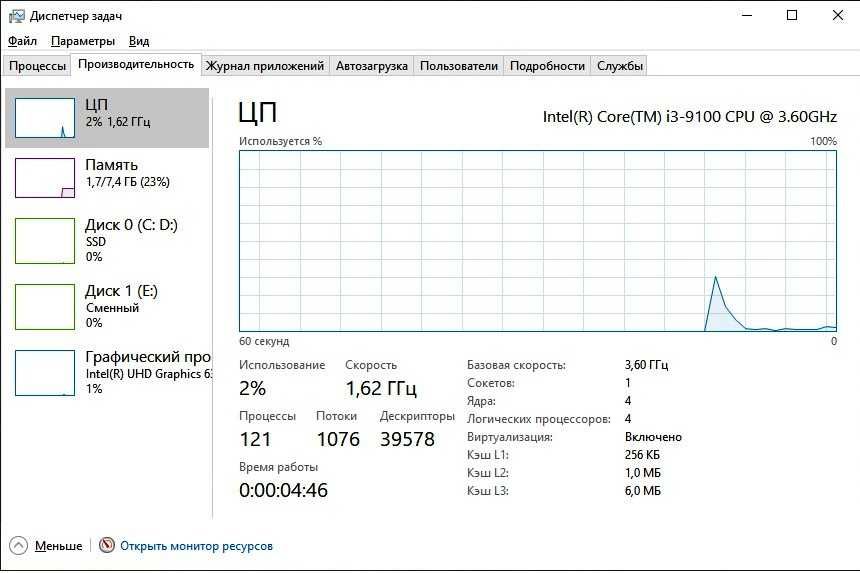
Task: Close the Диспетчер задач window
Action: tap(838, 15)
